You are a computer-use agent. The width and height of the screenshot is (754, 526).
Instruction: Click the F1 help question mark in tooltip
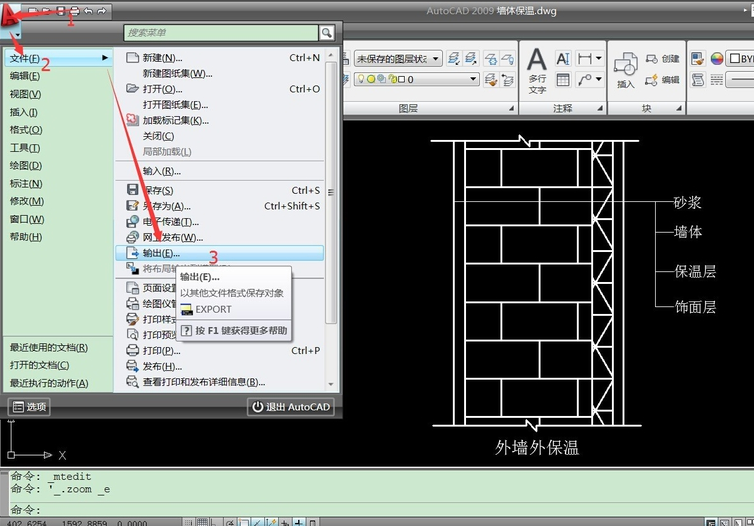(x=187, y=330)
